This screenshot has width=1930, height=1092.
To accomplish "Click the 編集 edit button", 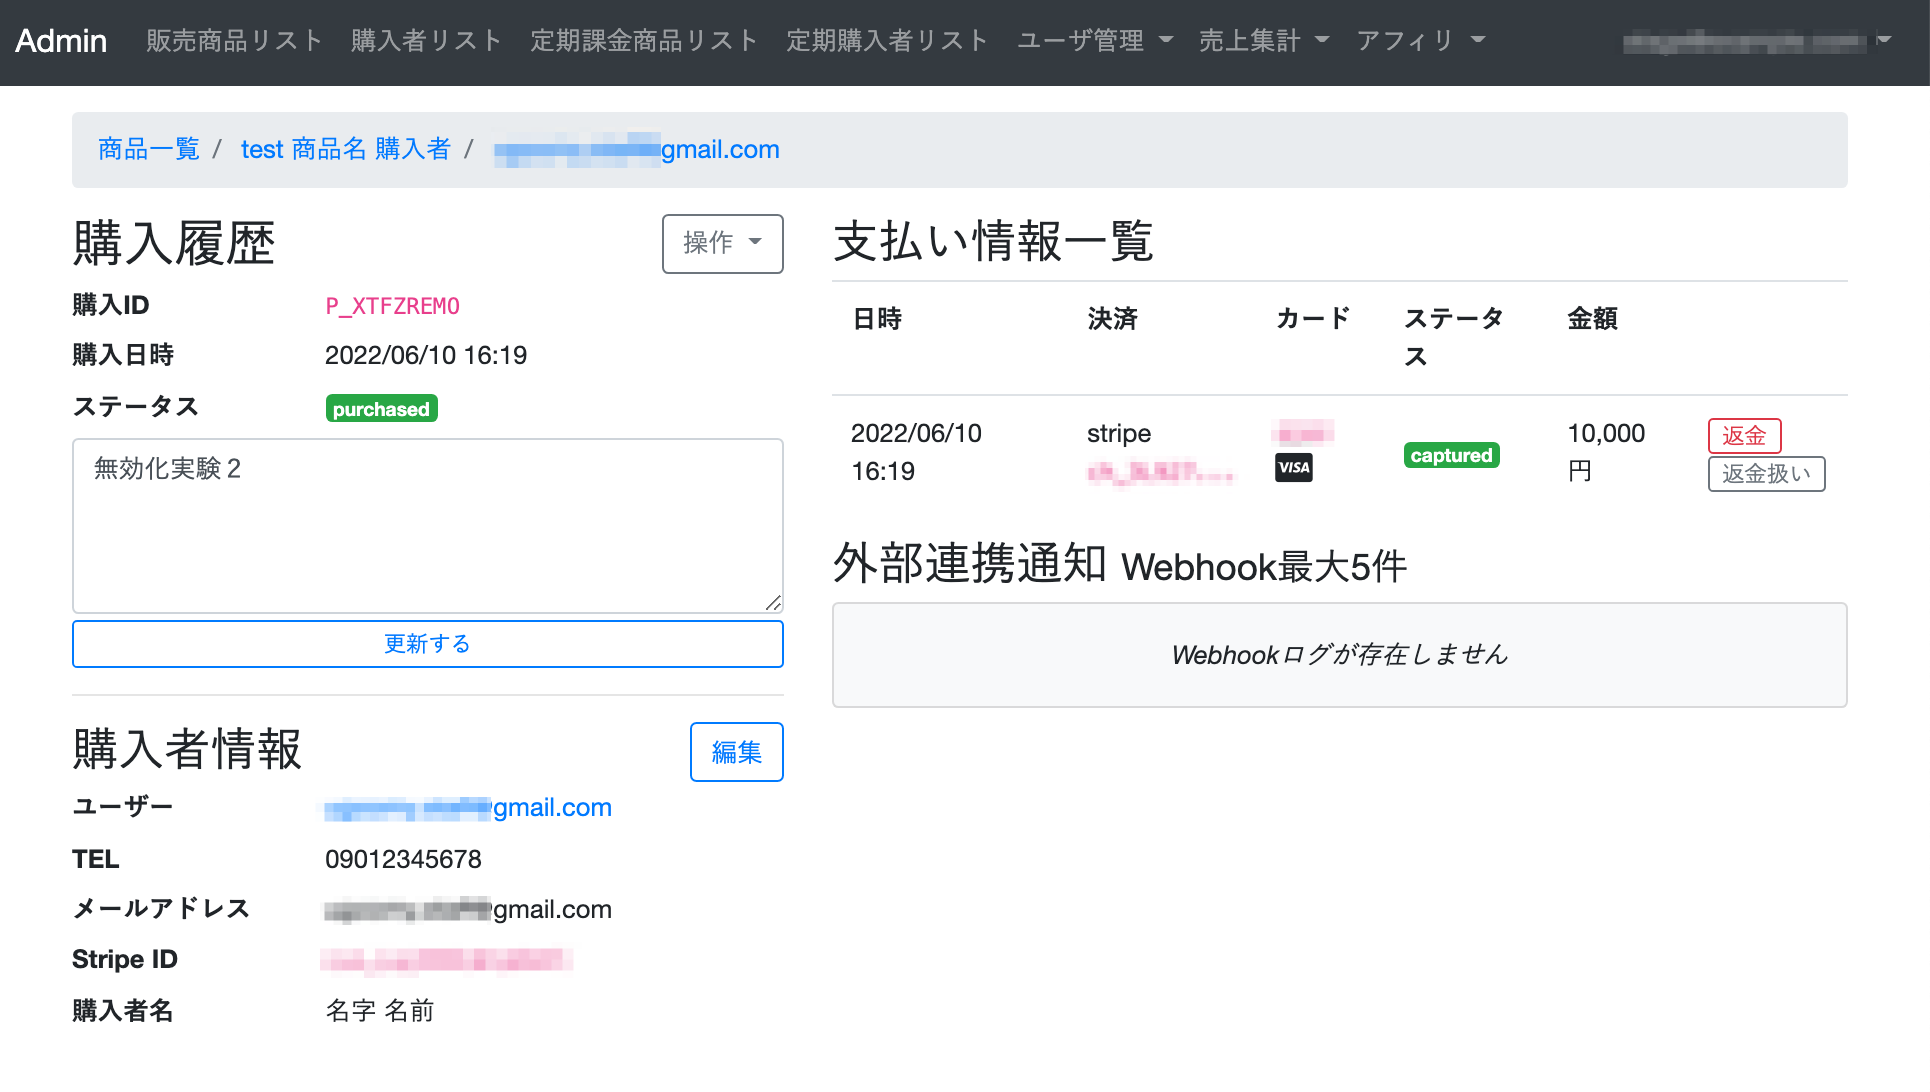I will click(736, 752).
